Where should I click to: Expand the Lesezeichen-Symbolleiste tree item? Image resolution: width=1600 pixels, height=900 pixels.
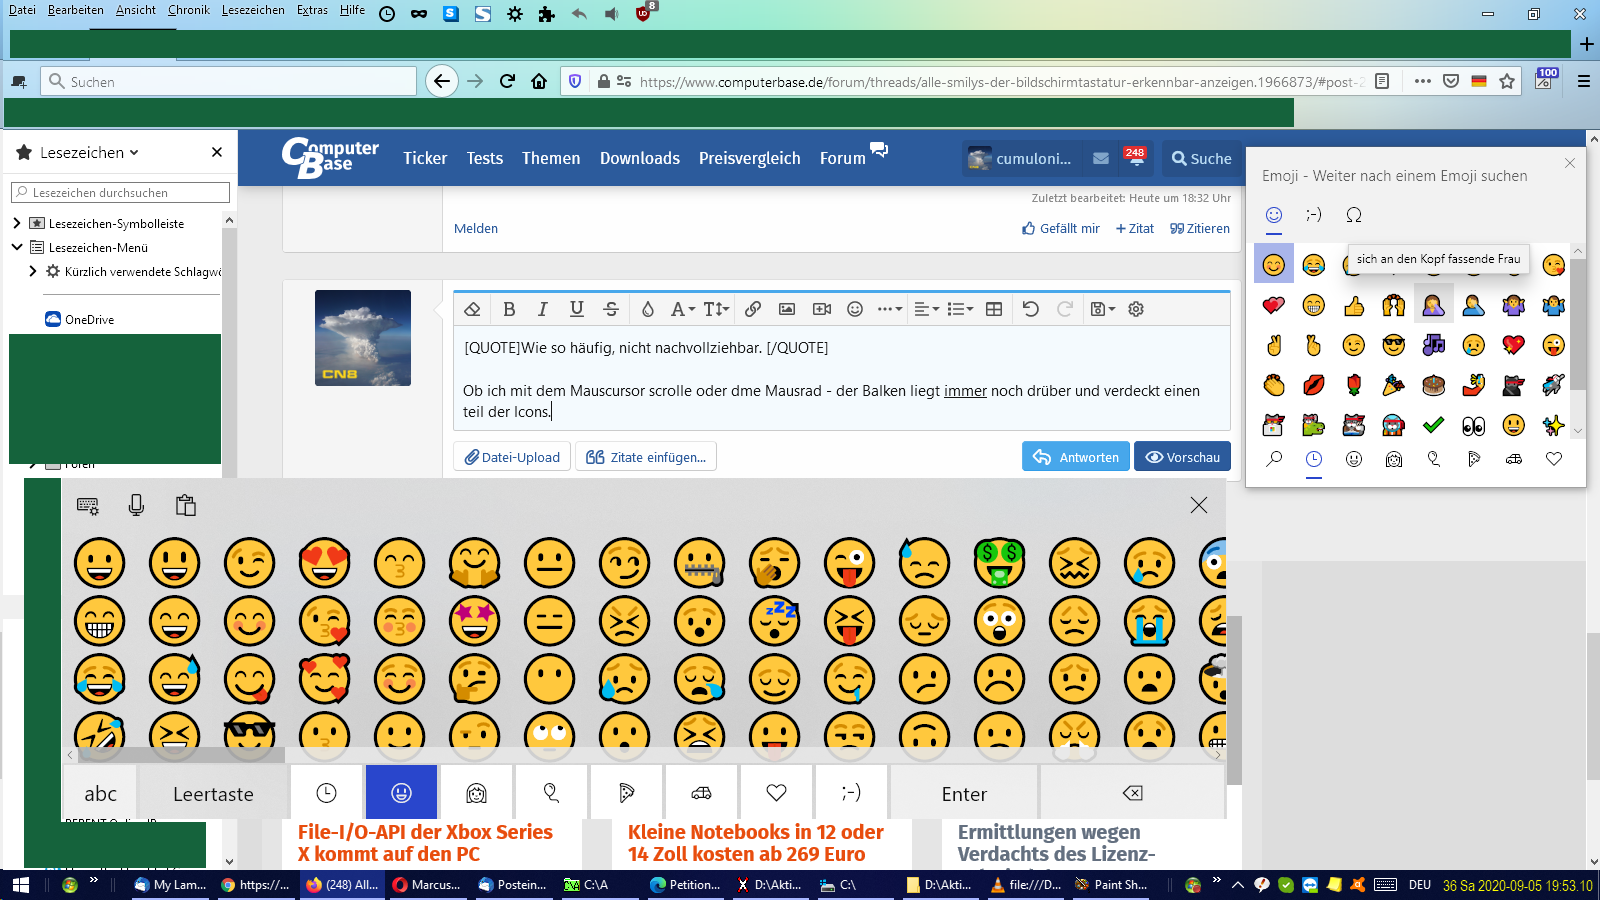tap(17, 223)
